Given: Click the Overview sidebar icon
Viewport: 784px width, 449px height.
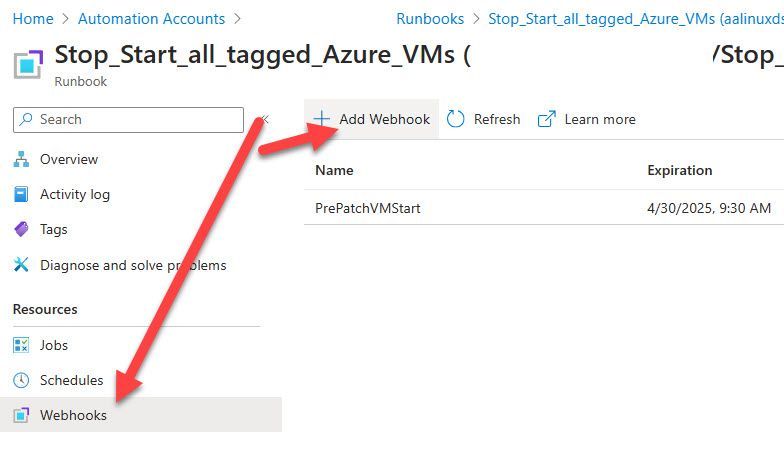Looking at the screenshot, I should click(21, 159).
